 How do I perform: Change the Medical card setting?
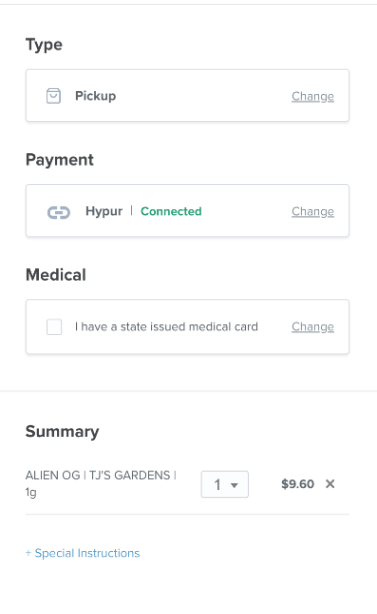(x=313, y=327)
